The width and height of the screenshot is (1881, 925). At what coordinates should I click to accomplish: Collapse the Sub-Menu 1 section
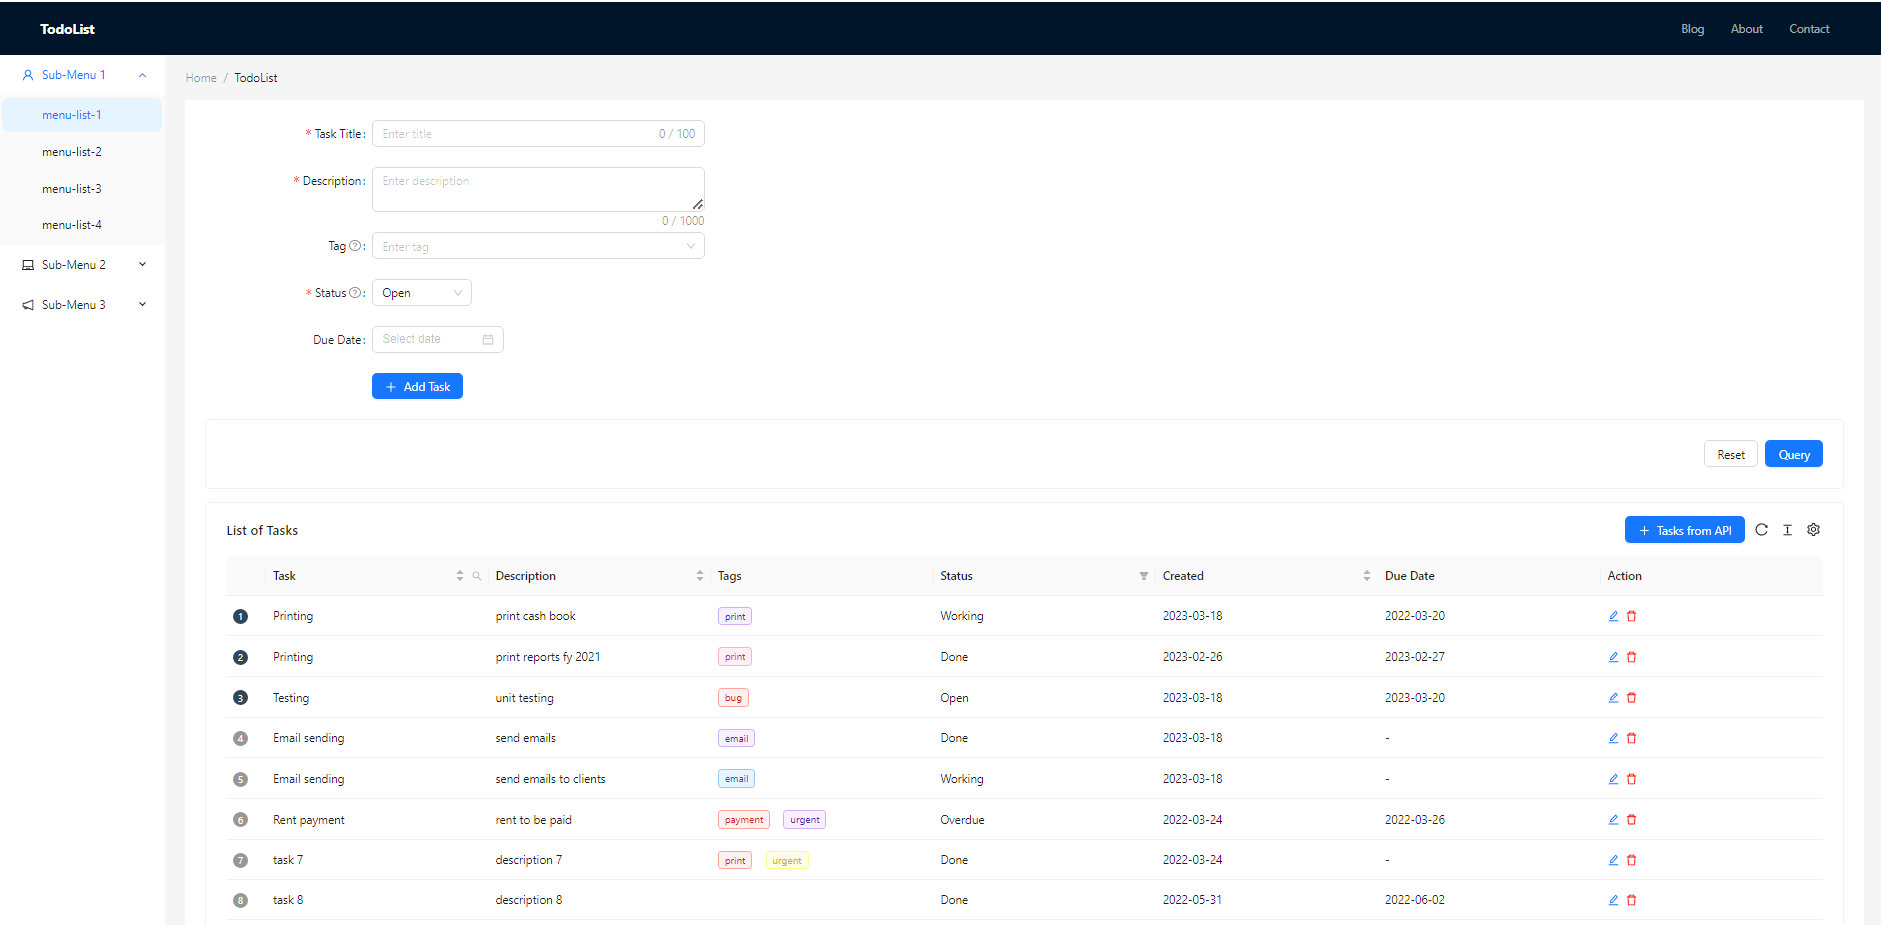pyautogui.click(x=142, y=75)
